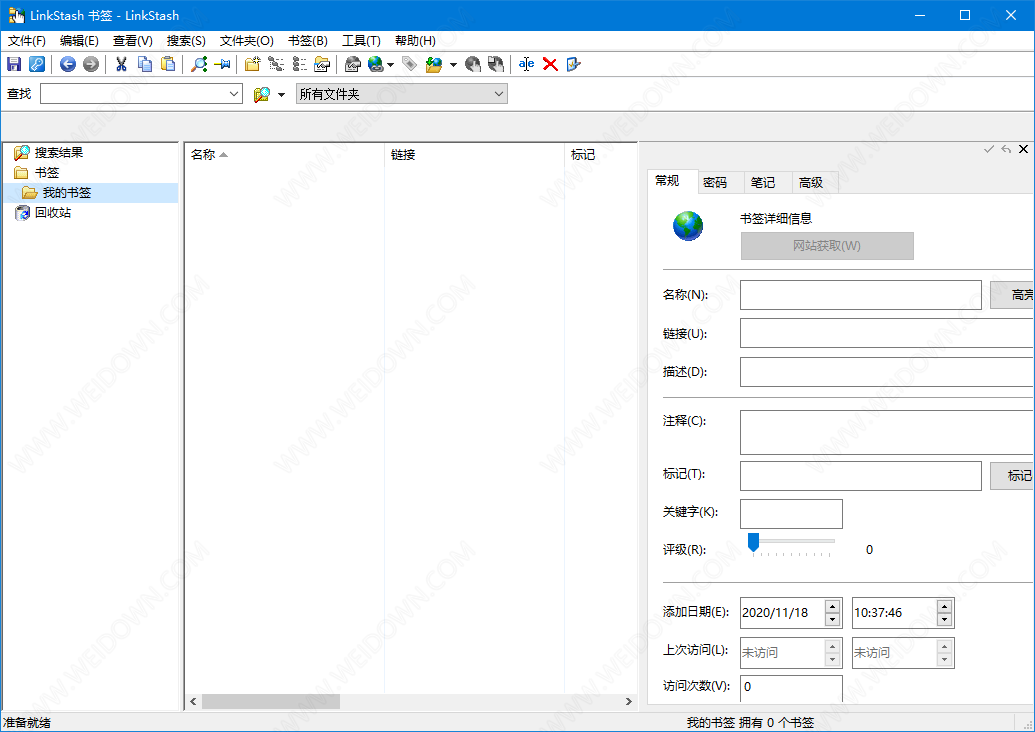Click the edit properties icon with pencil
This screenshot has width=1035, height=732.
(573, 64)
